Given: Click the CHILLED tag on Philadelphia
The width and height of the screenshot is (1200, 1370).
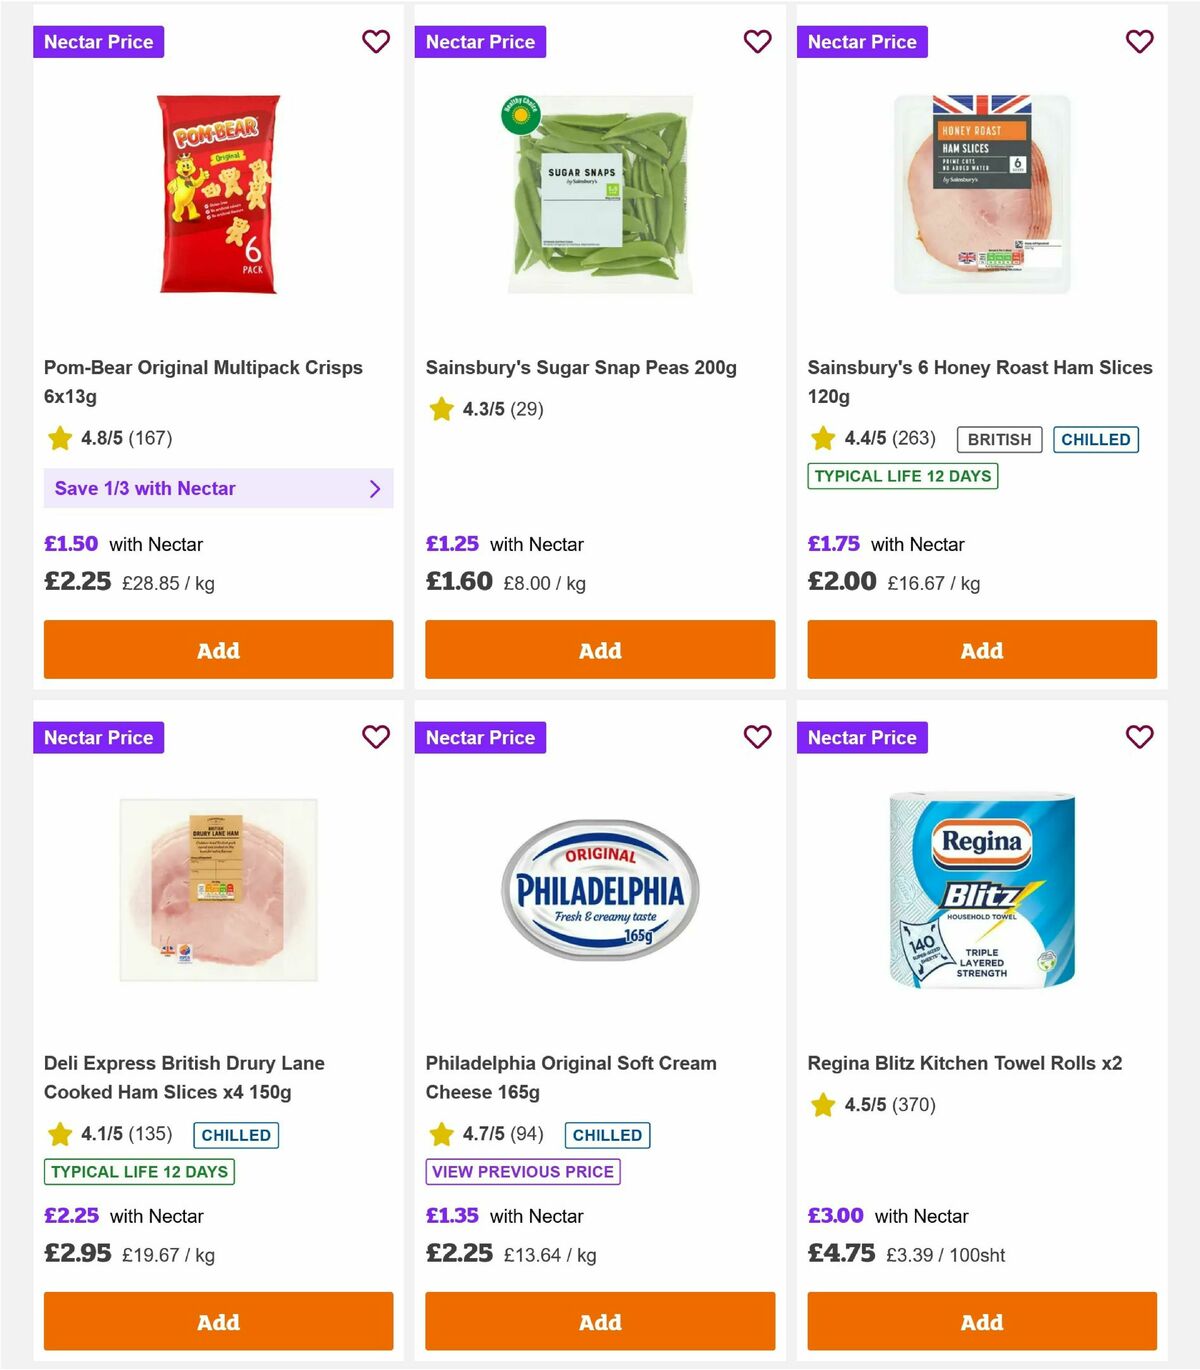Looking at the screenshot, I should [x=607, y=1135].
